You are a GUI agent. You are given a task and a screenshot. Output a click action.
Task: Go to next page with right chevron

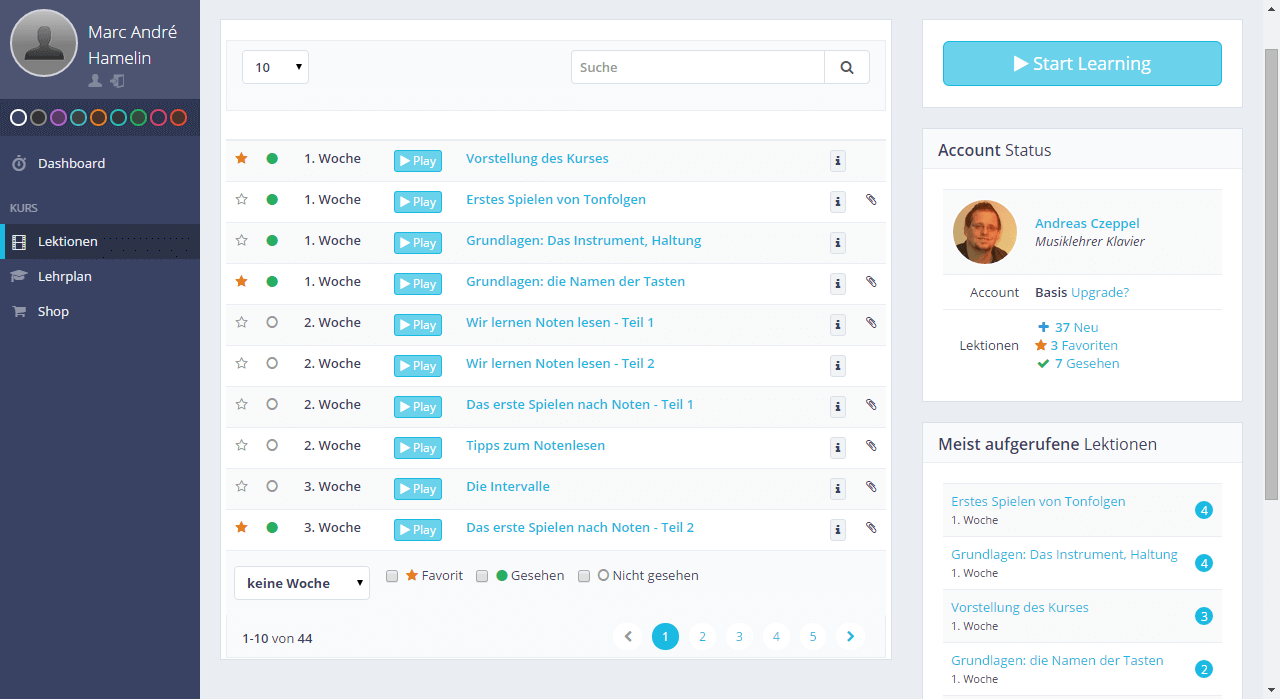pos(850,636)
